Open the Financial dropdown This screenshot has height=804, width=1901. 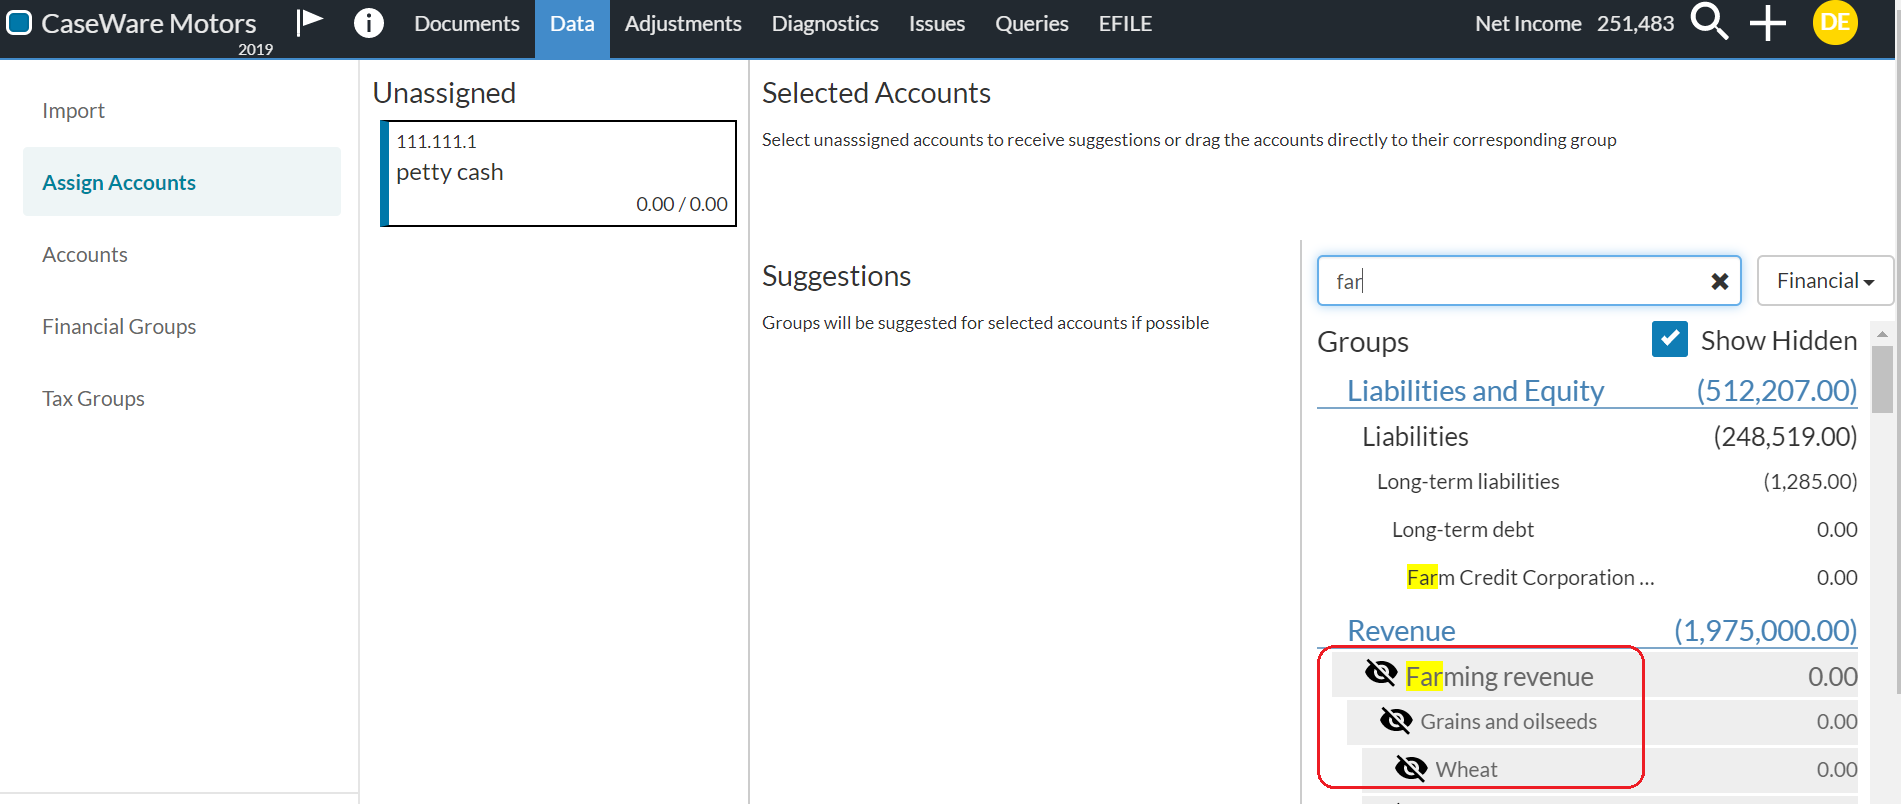(x=1824, y=281)
